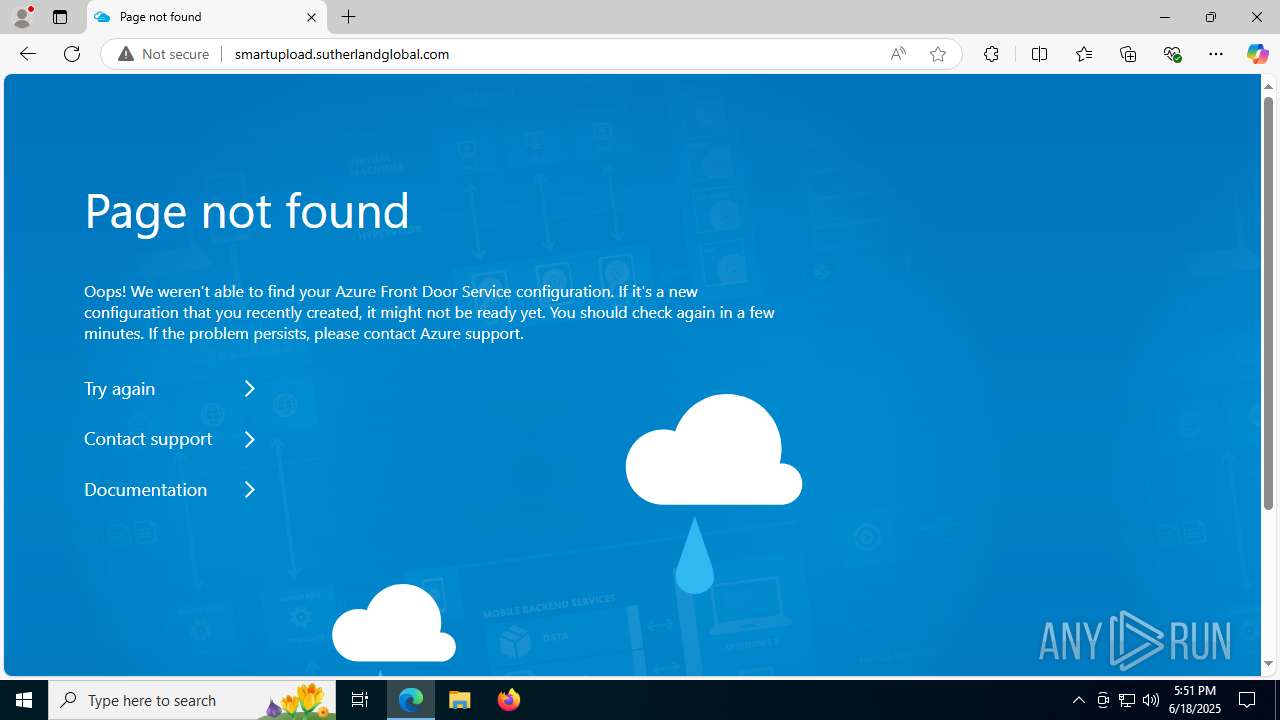Viewport: 1280px width, 720px height.
Task: Open Browser essentials
Action: coord(1172,54)
